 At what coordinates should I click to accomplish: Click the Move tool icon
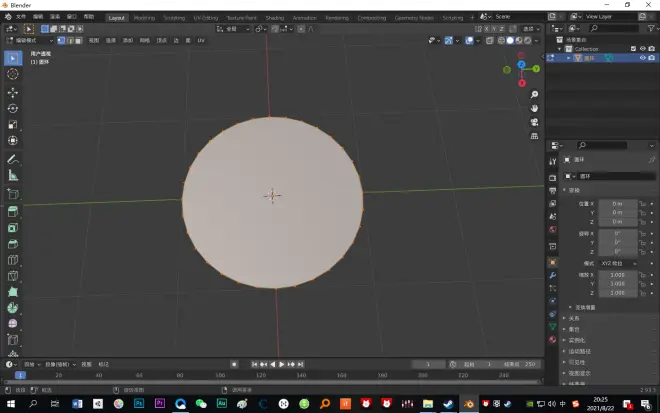[x=13, y=91]
